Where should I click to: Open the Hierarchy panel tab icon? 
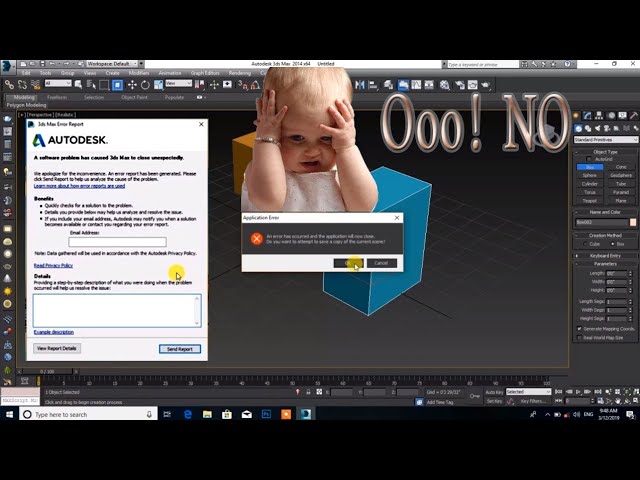pyautogui.click(x=599, y=116)
